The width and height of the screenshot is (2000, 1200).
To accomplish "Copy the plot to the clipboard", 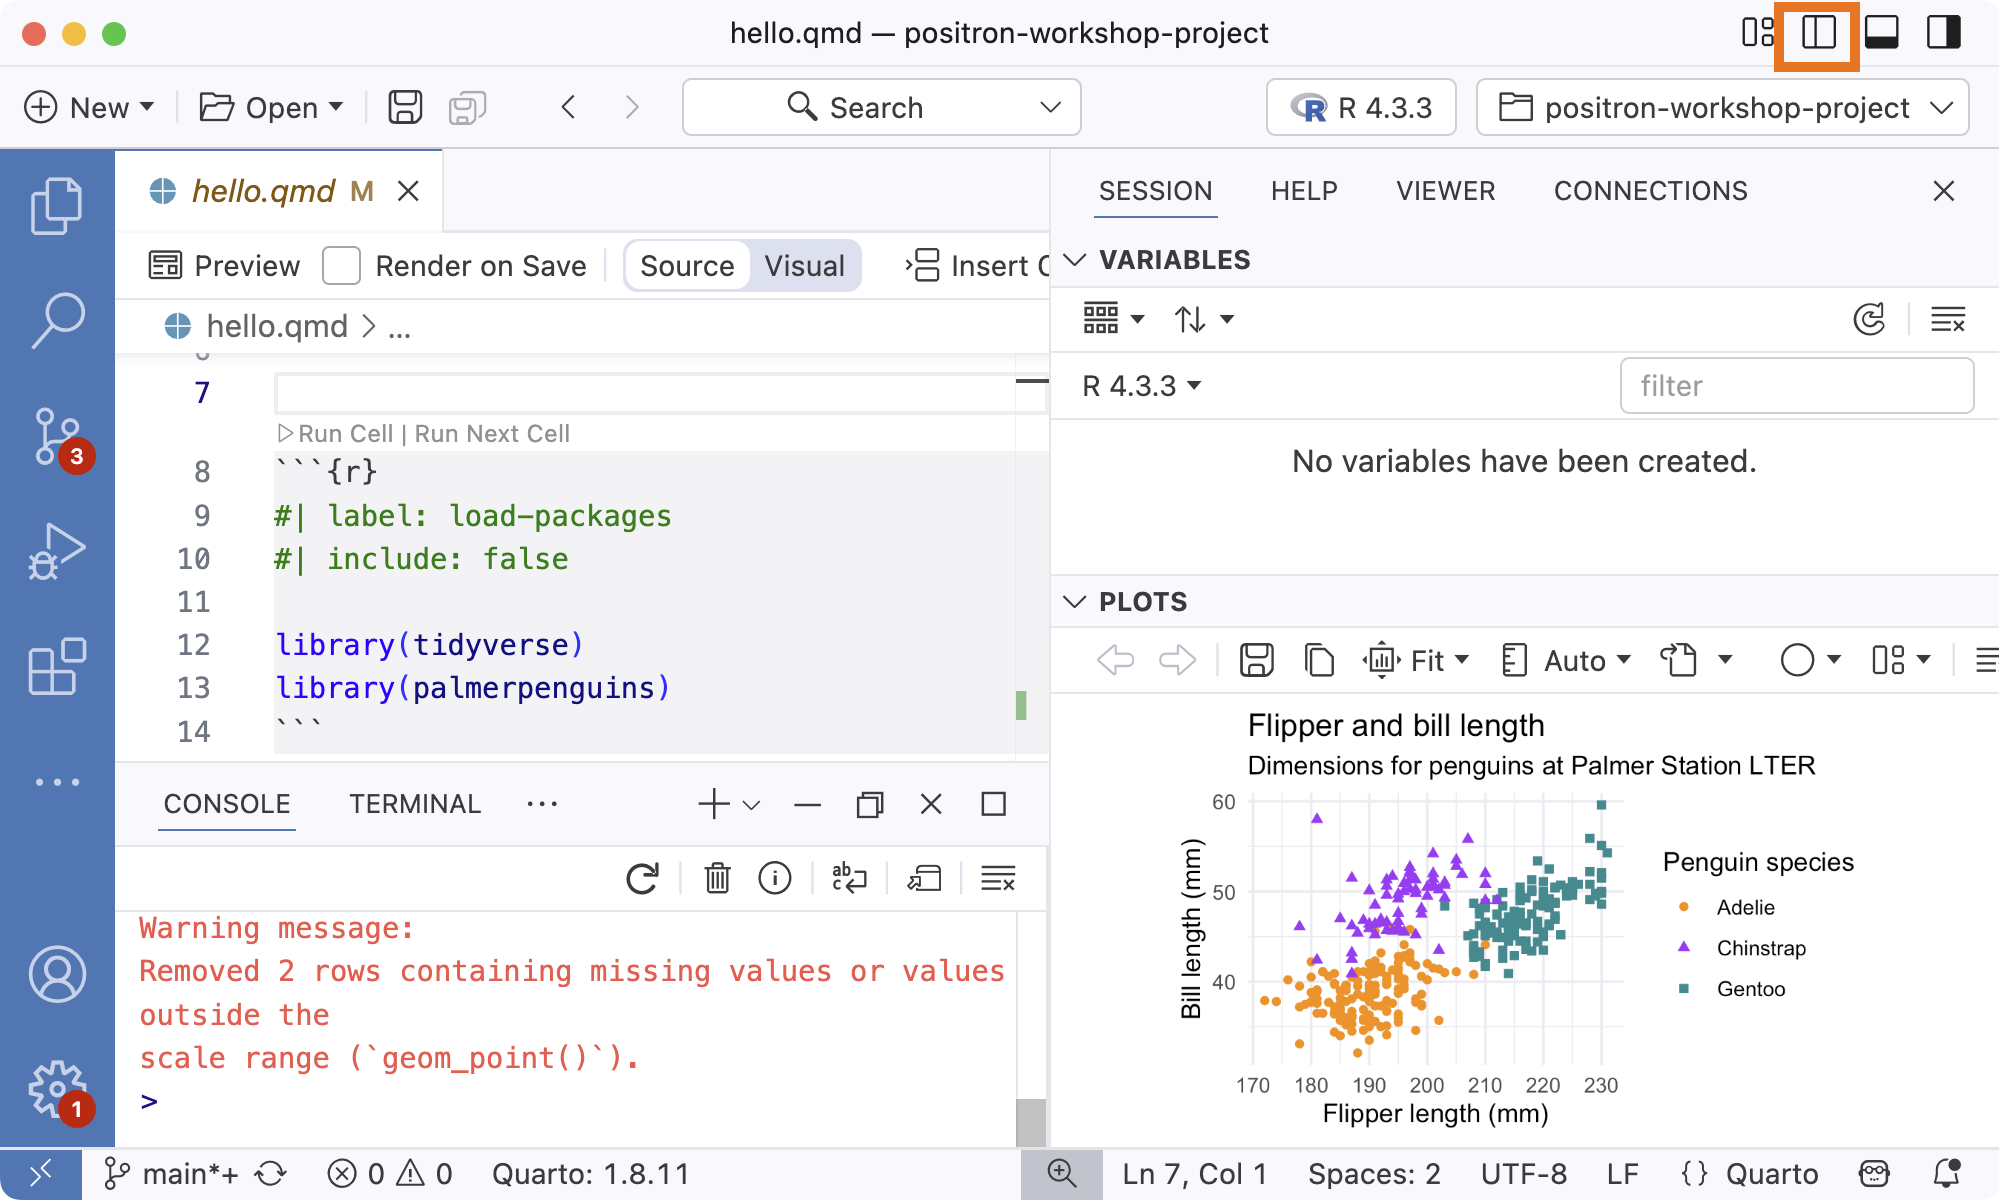I will pos(1319,660).
